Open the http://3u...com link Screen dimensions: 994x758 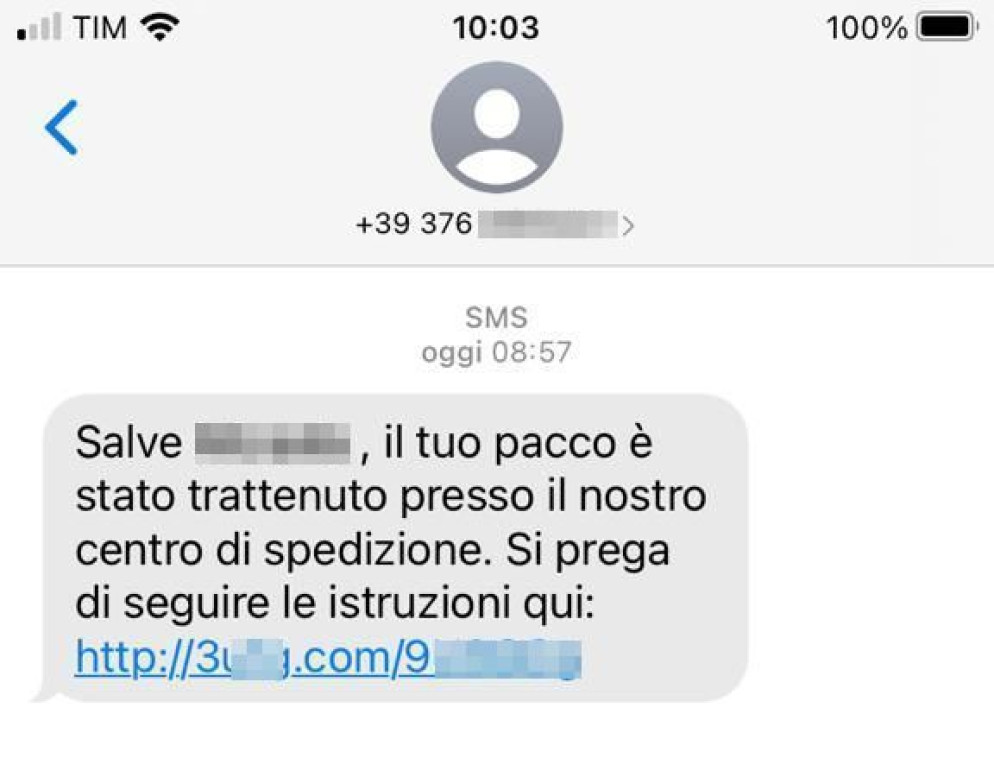(x=328, y=657)
